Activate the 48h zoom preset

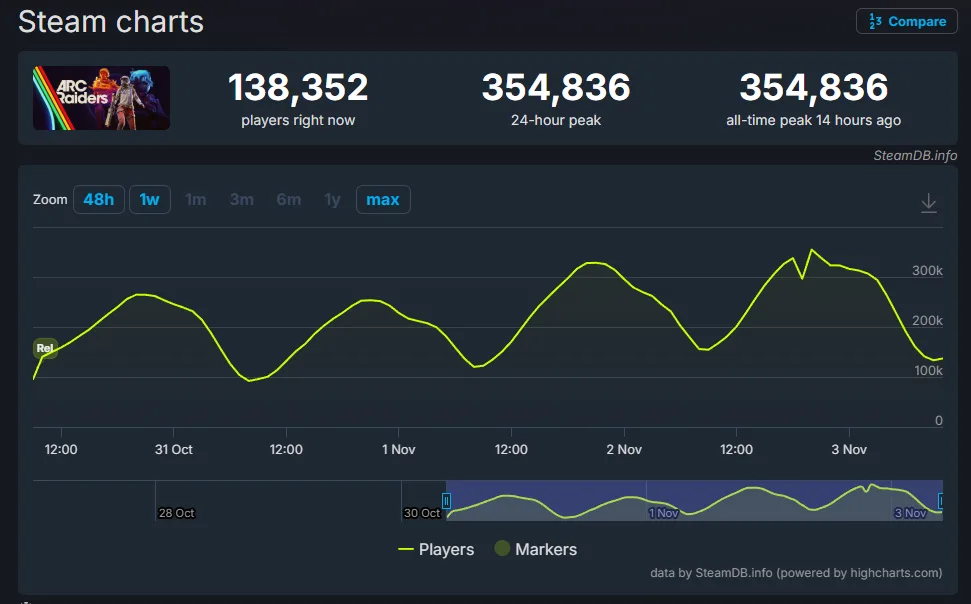98,199
